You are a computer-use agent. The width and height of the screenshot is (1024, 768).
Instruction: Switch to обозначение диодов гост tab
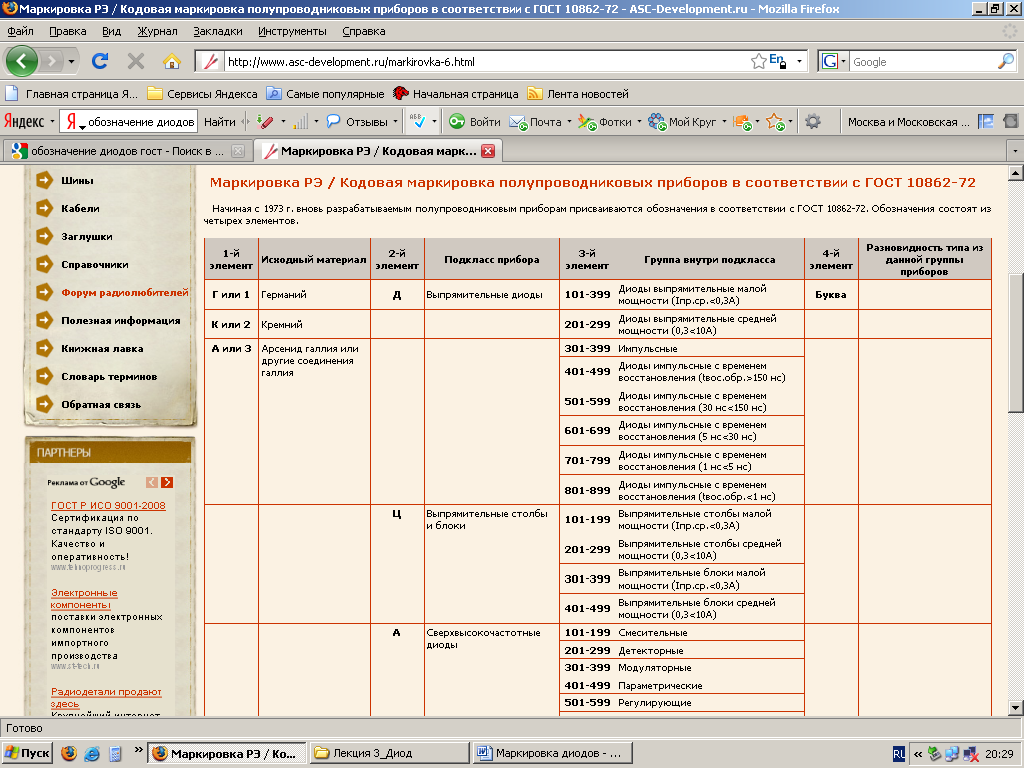[x=128, y=152]
